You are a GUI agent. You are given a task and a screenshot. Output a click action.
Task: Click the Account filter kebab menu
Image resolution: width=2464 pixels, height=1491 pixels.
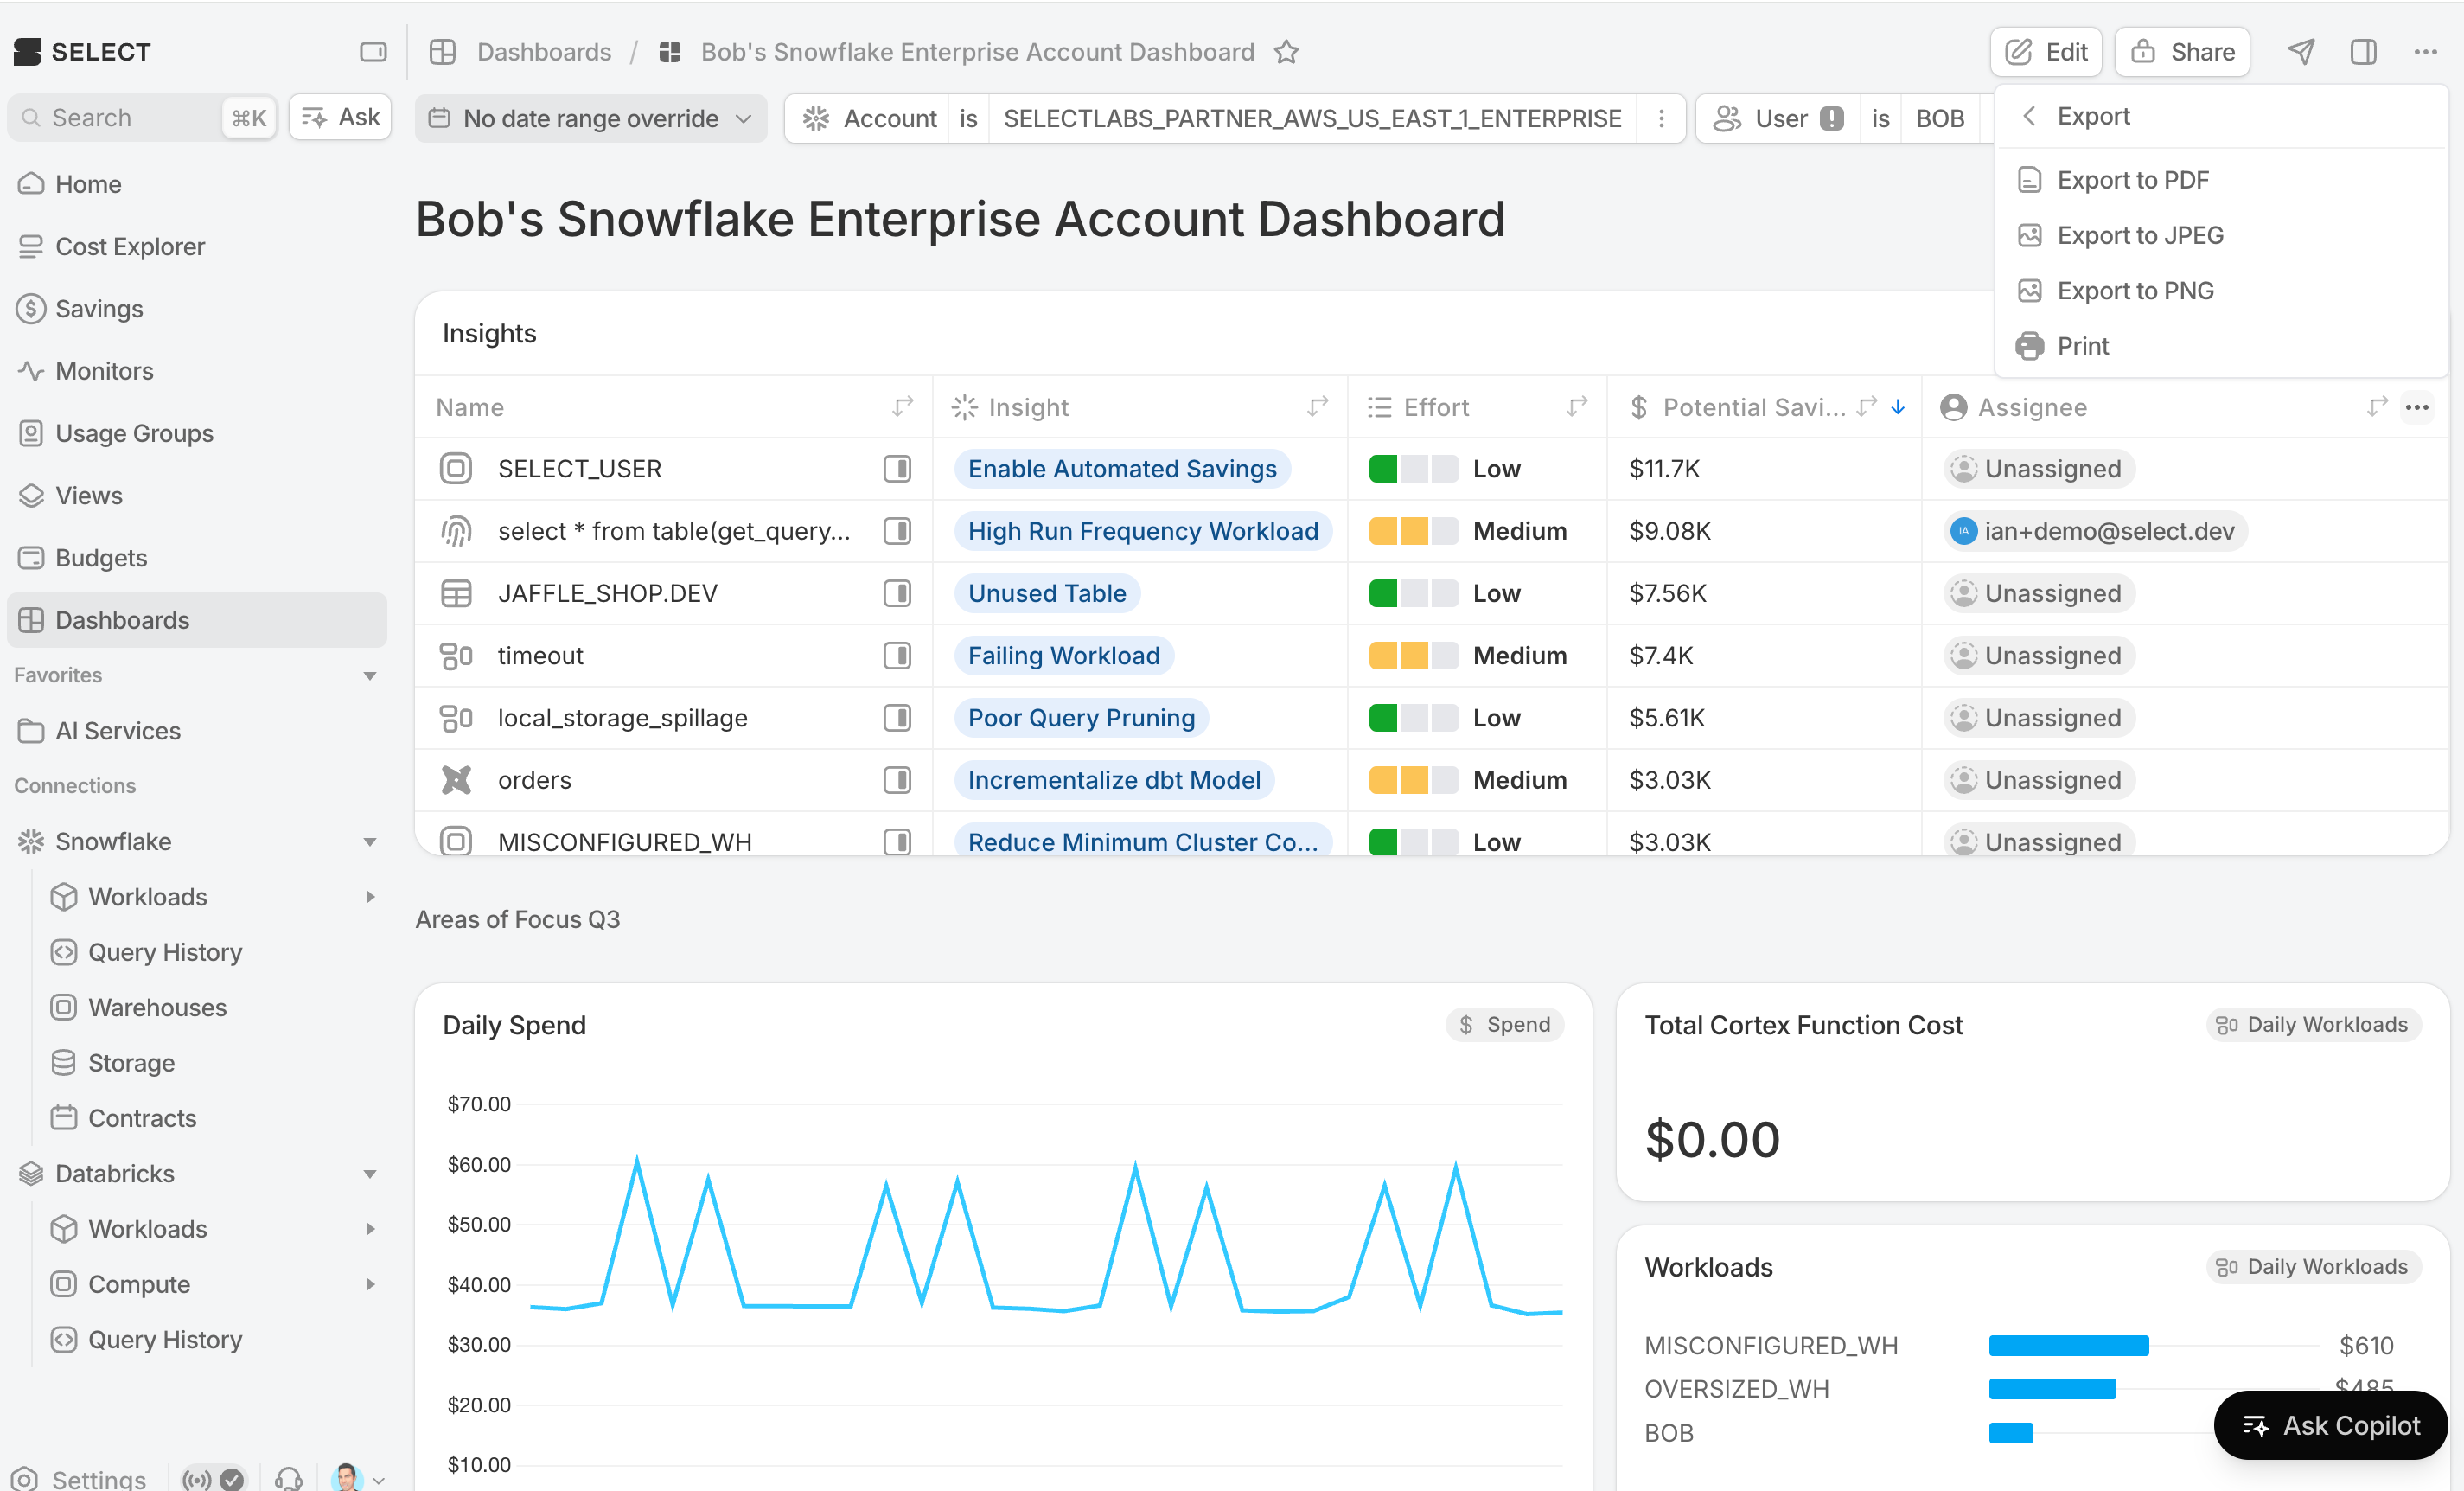[x=1661, y=118]
